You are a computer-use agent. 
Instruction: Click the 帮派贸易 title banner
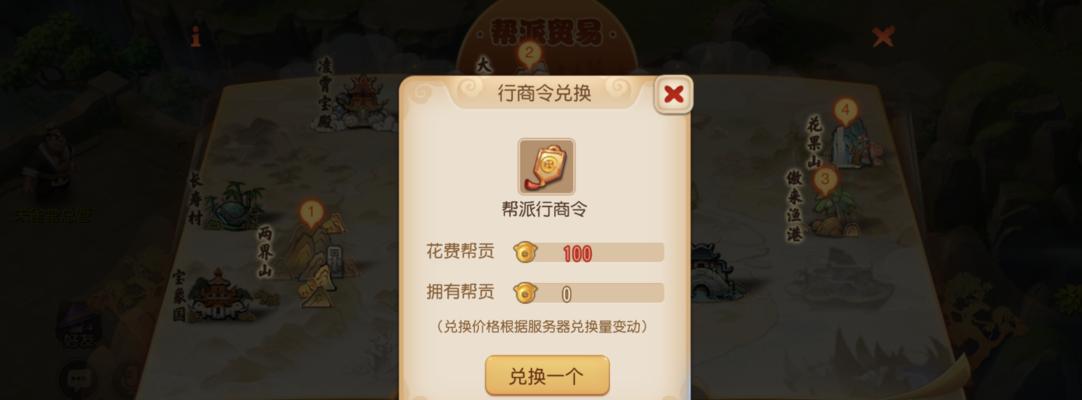click(545, 32)
